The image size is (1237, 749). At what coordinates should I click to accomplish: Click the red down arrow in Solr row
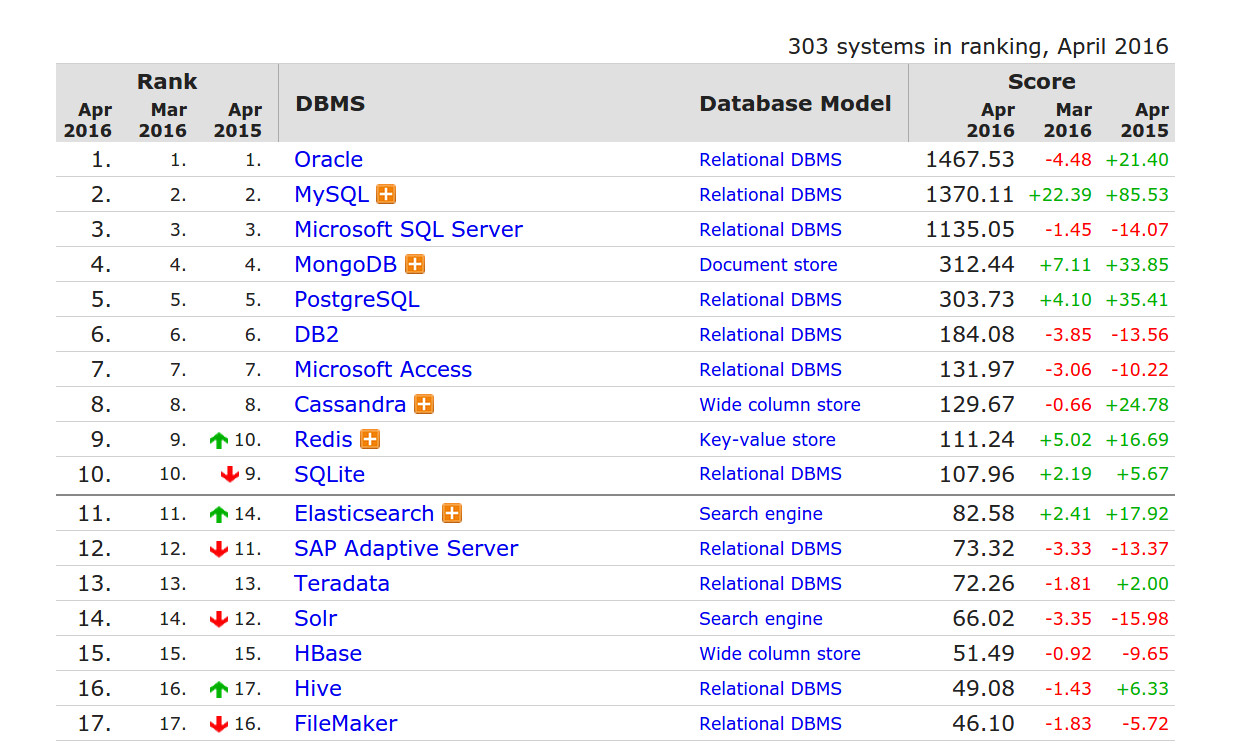[219, 619]
